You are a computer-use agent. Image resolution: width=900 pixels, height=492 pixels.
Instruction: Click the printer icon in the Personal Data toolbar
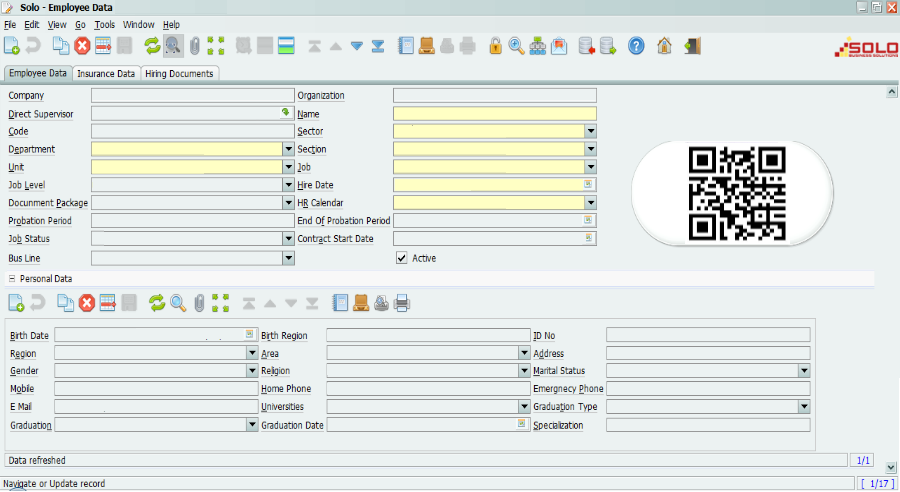(x=402, y=302)
